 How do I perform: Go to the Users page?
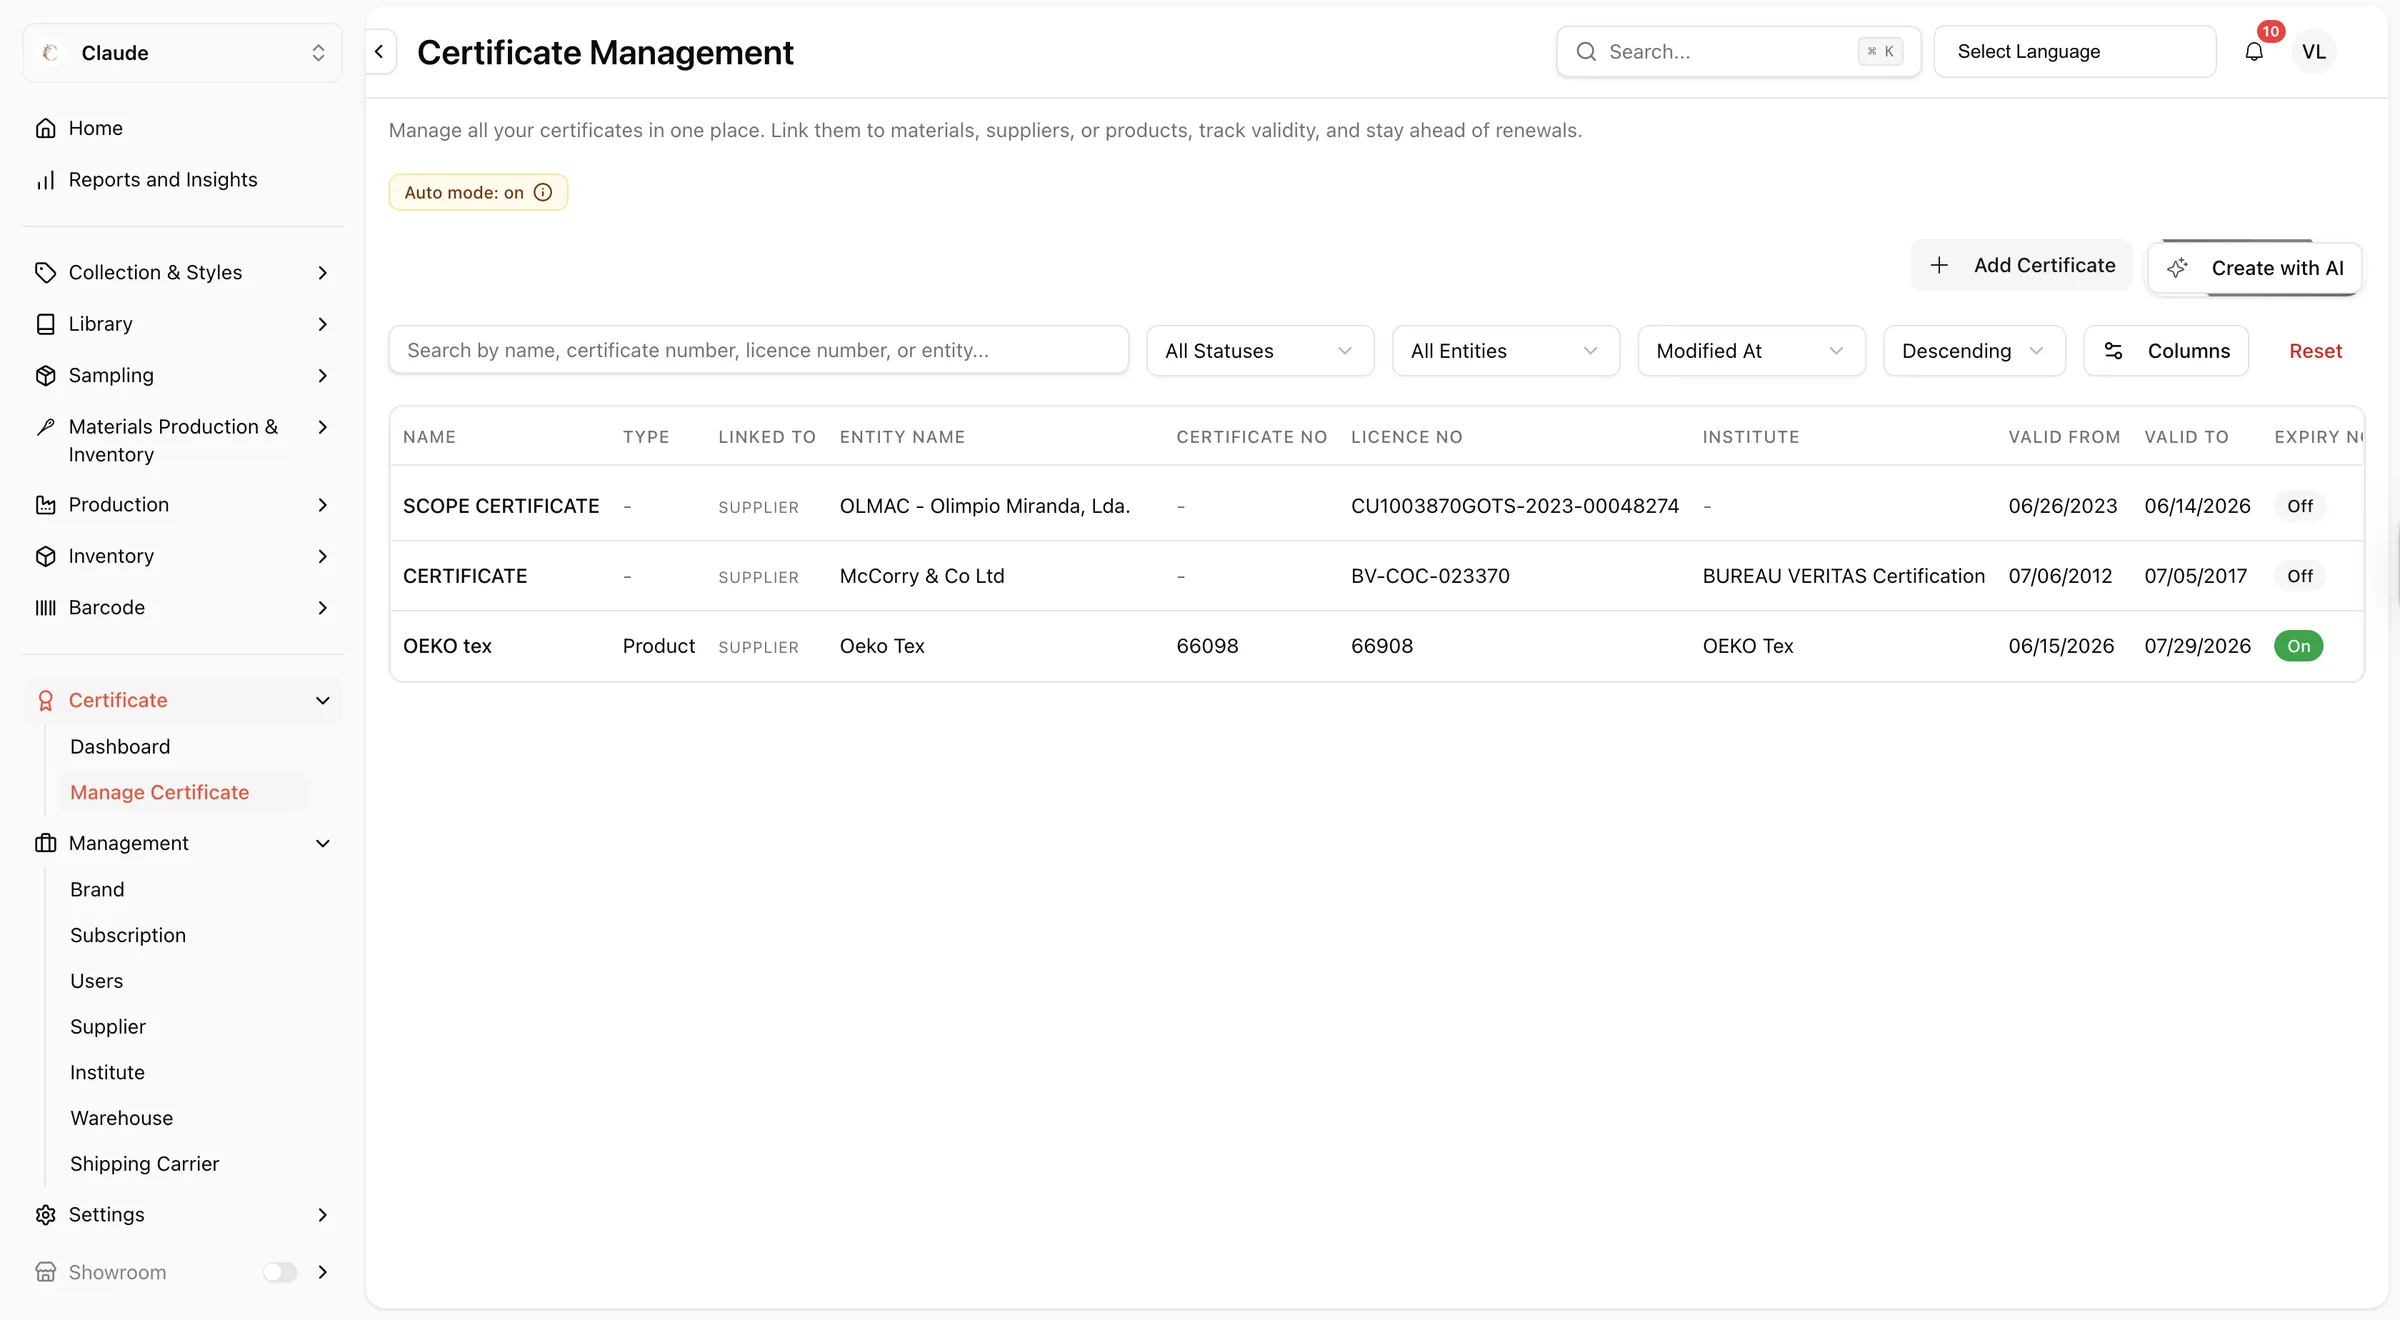96,981
